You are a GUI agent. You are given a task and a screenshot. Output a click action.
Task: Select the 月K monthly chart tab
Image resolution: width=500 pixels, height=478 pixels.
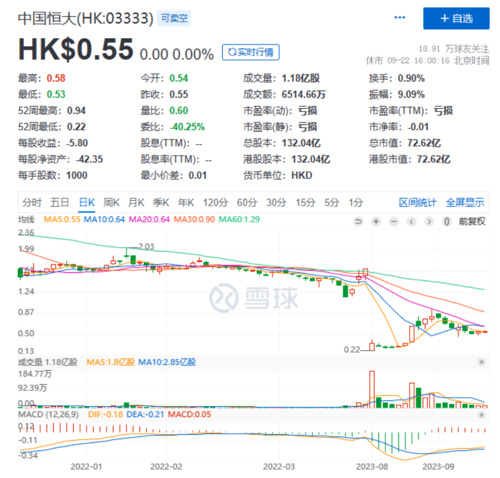(x=136, y=202)
